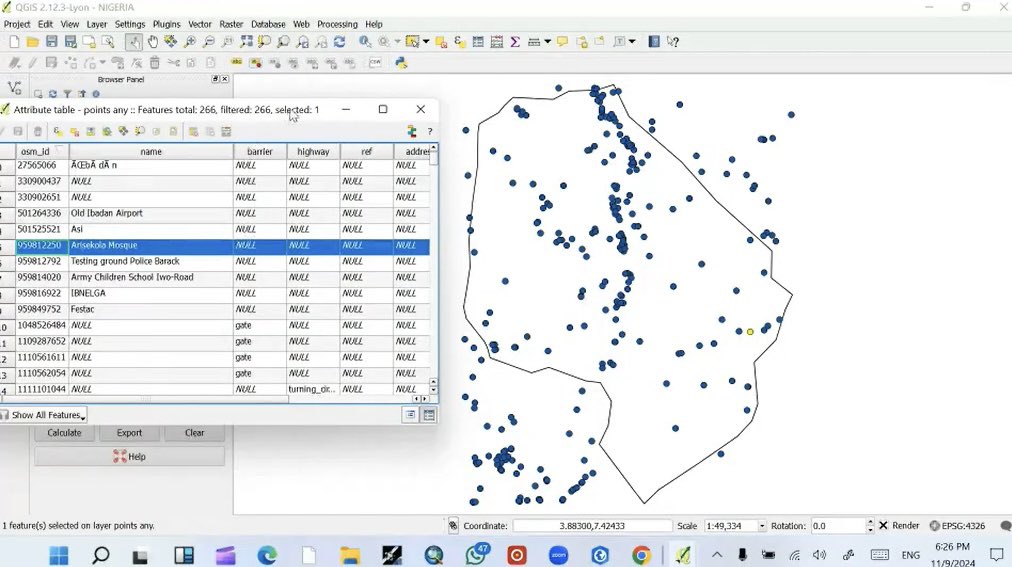Click the Pan Map to Selection icon
The height and width of the screenshot is (567, 1012).
pos(170,42)
